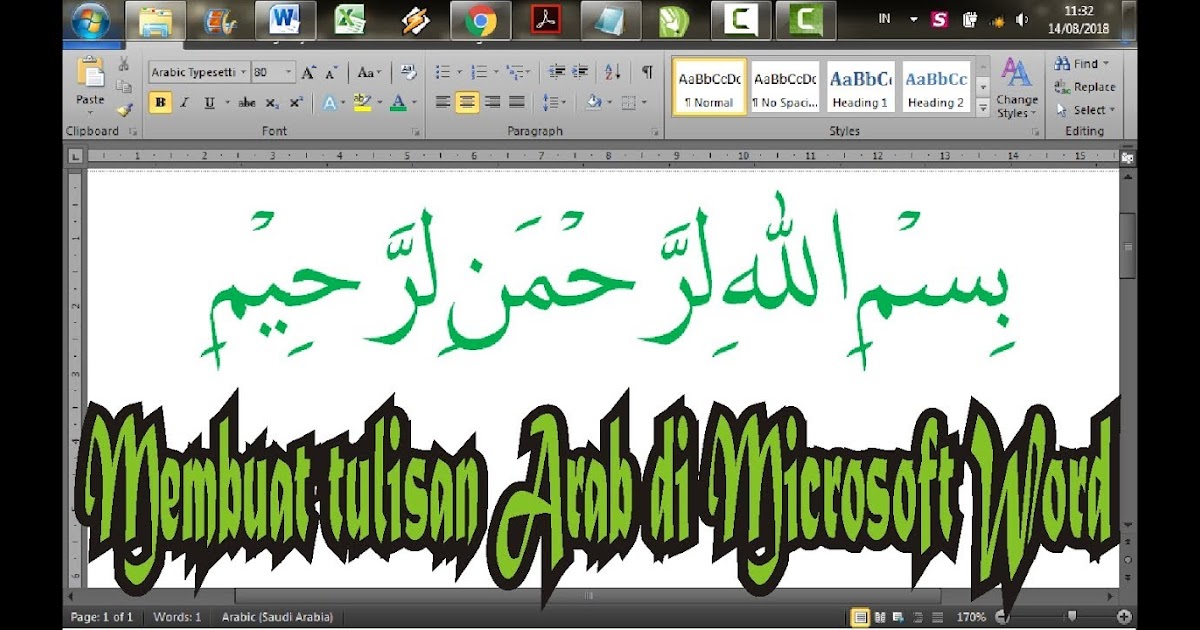Click the vertical scrollbar thumb
The width and height of the screenshot is (1200, 630).
1129,245
